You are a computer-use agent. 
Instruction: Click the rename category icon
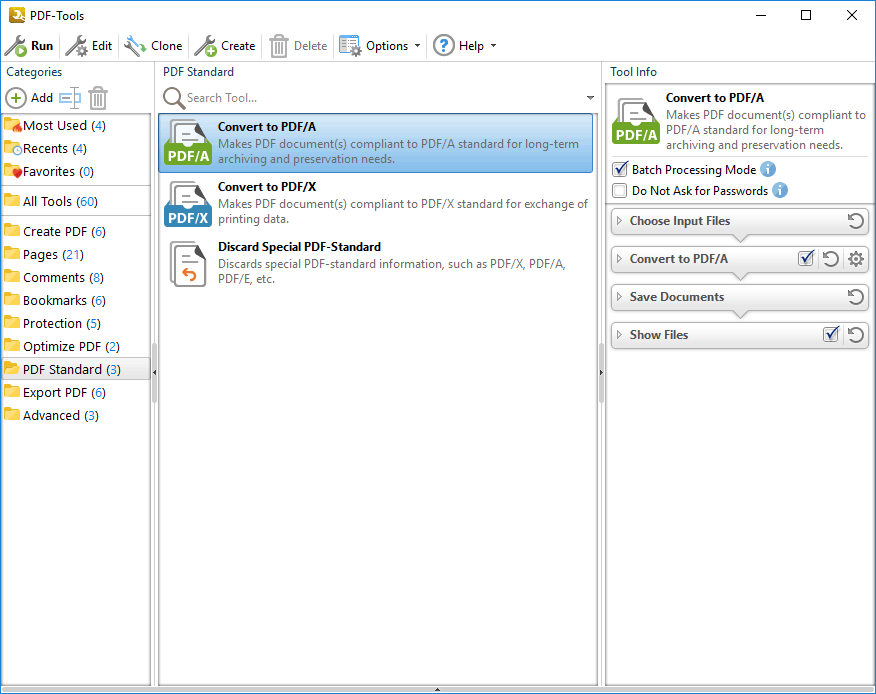click(x=69, y=98)
